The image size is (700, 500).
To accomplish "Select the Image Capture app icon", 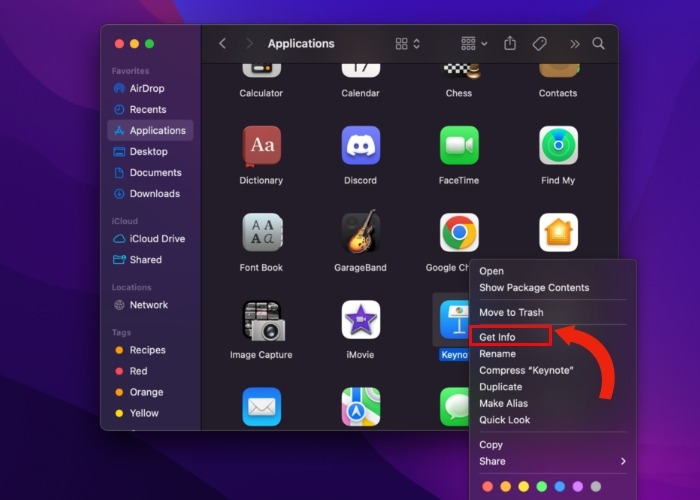I will [263, 321].
